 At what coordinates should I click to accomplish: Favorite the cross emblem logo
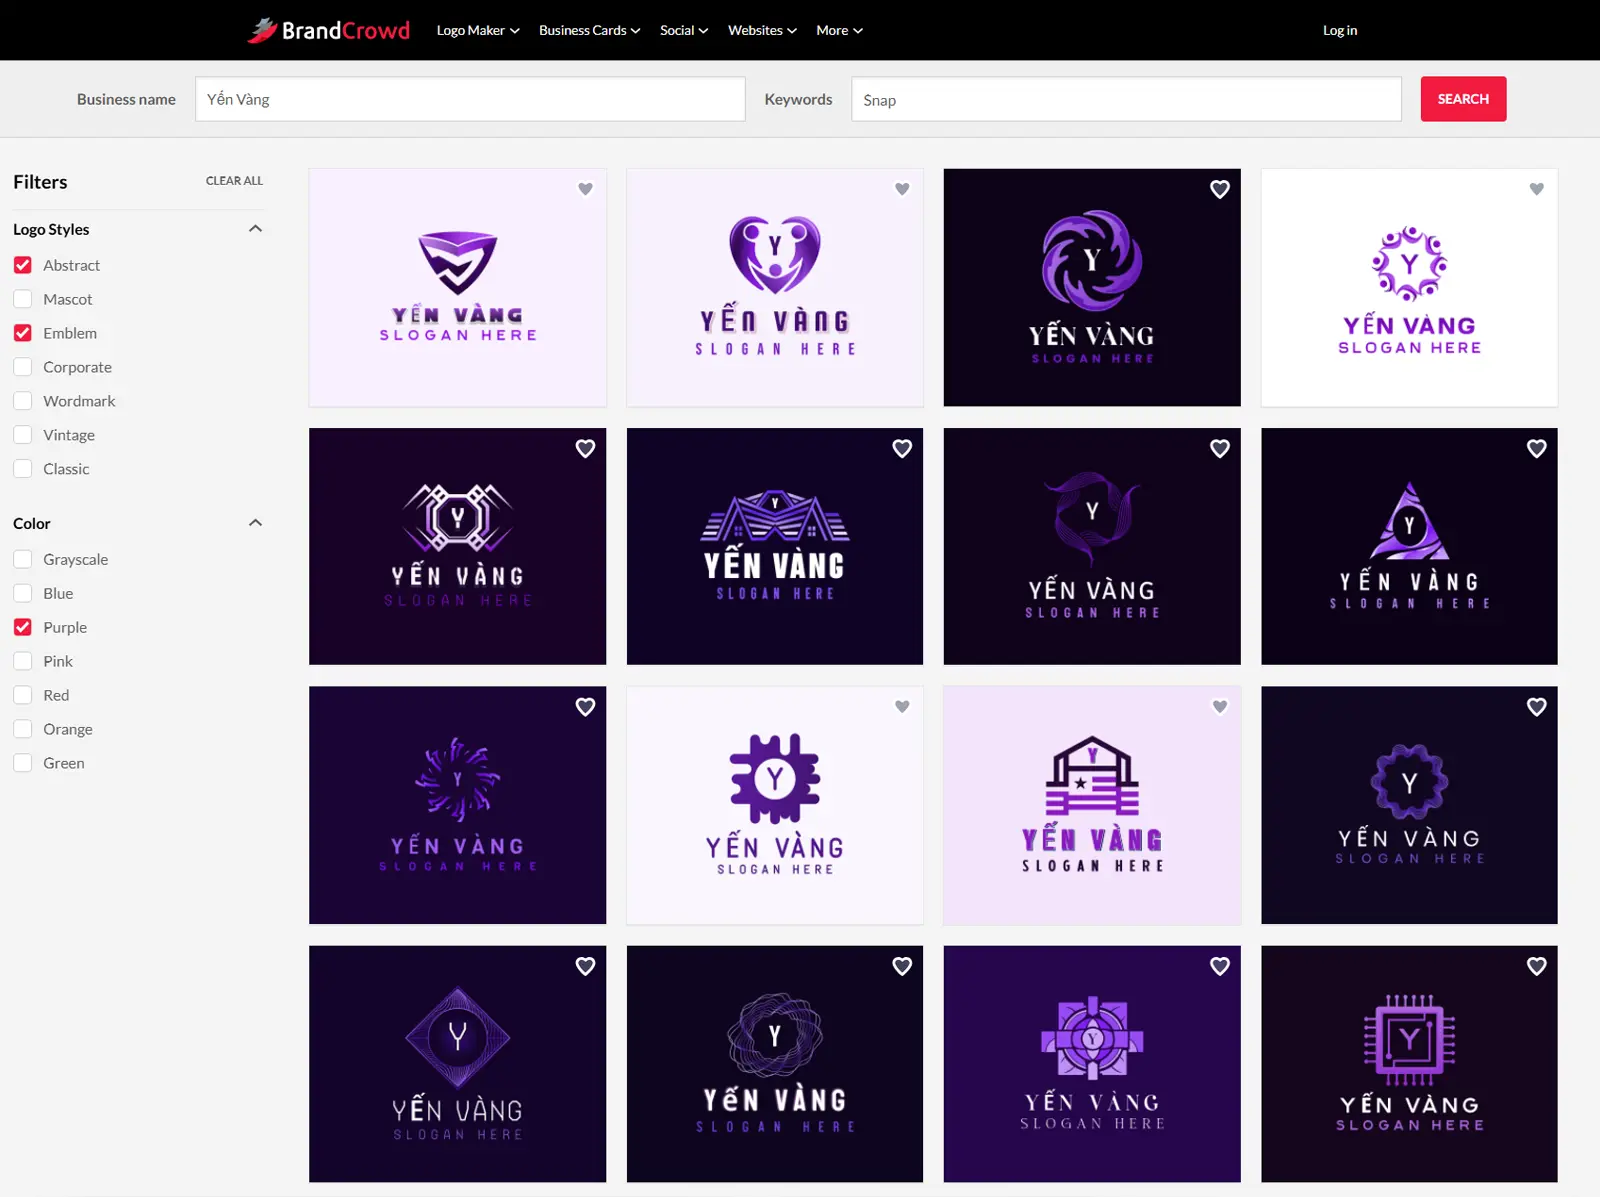pyautogui.click(x=1220, y=966)
